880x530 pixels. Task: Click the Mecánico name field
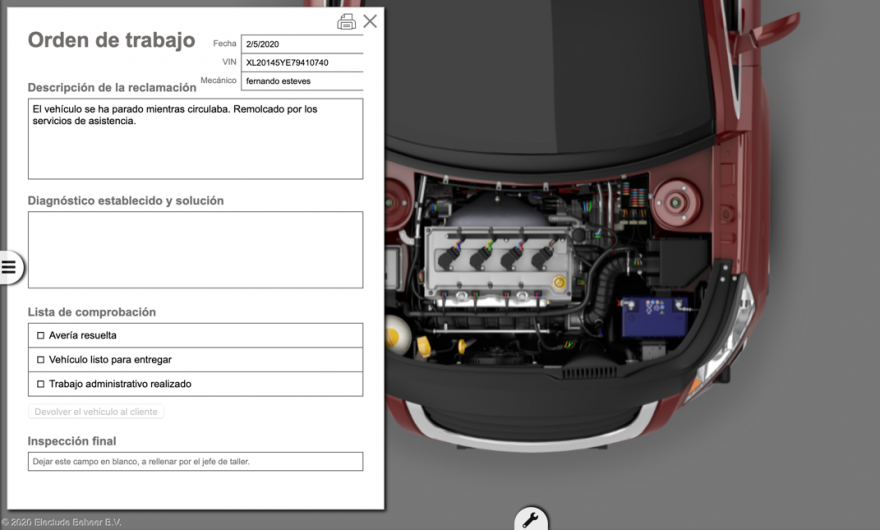pos(301,81)
